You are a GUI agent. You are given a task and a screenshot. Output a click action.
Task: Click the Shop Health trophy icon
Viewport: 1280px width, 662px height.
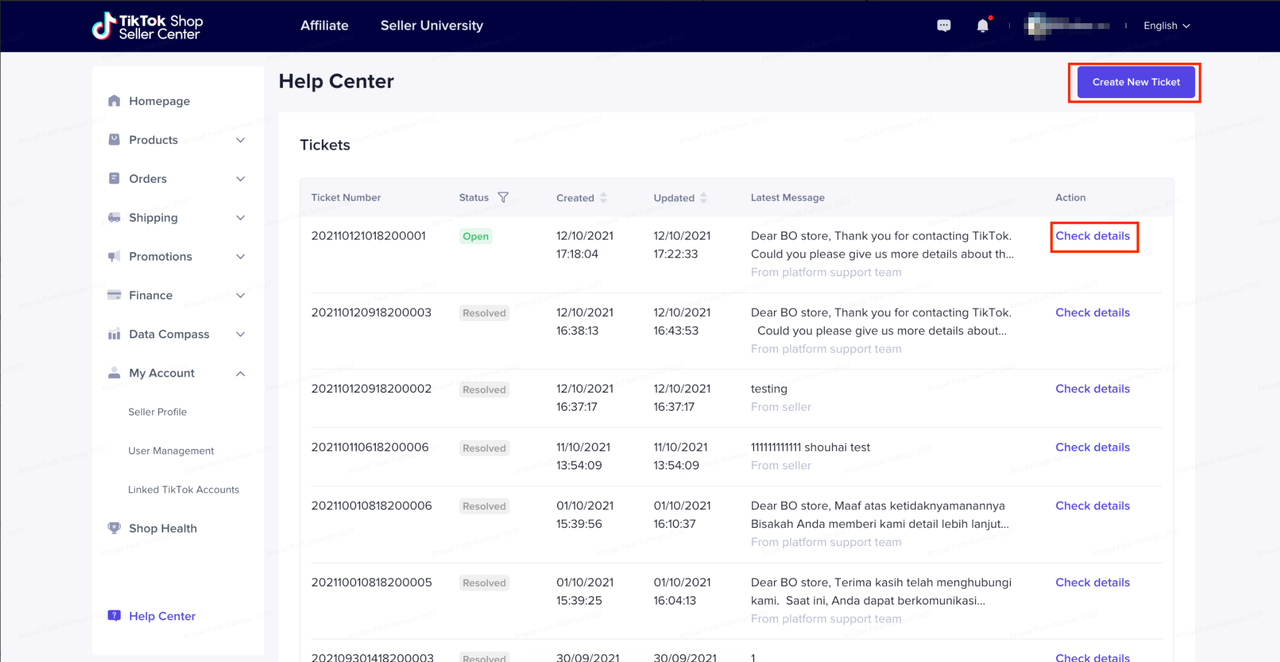(x=114, y=528)
